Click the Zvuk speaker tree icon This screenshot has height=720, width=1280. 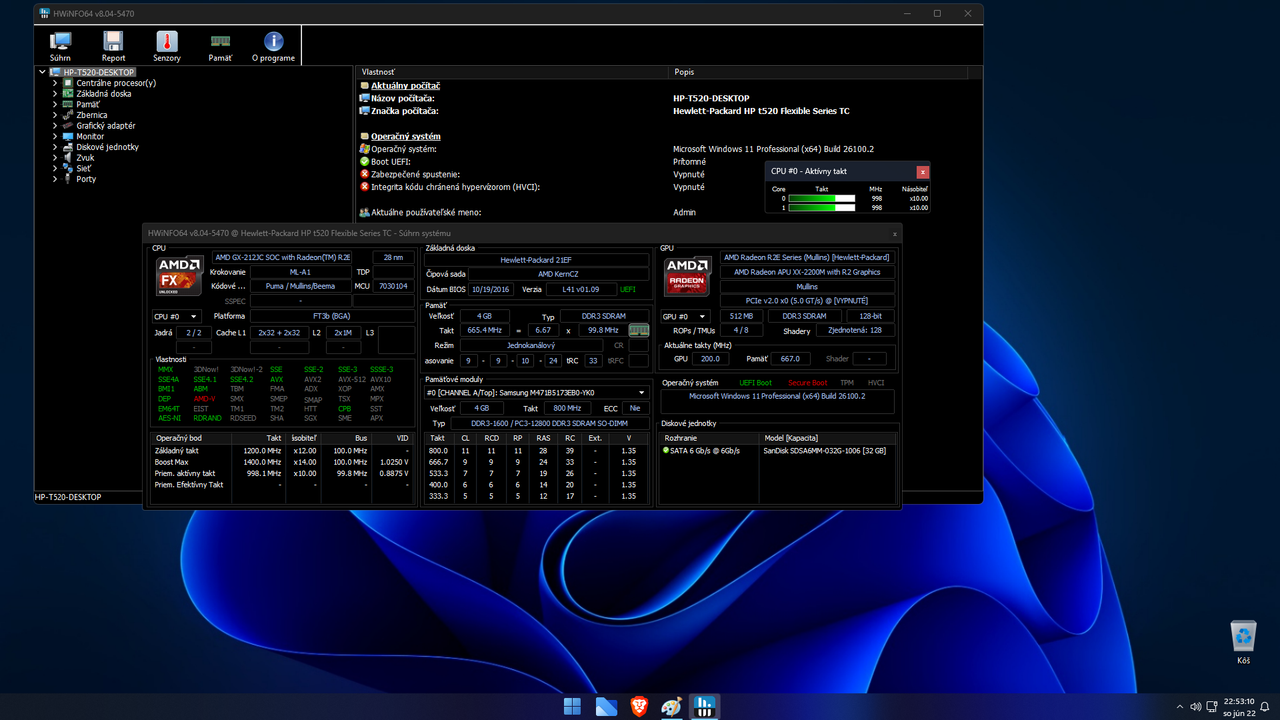(x=68, y=158)
